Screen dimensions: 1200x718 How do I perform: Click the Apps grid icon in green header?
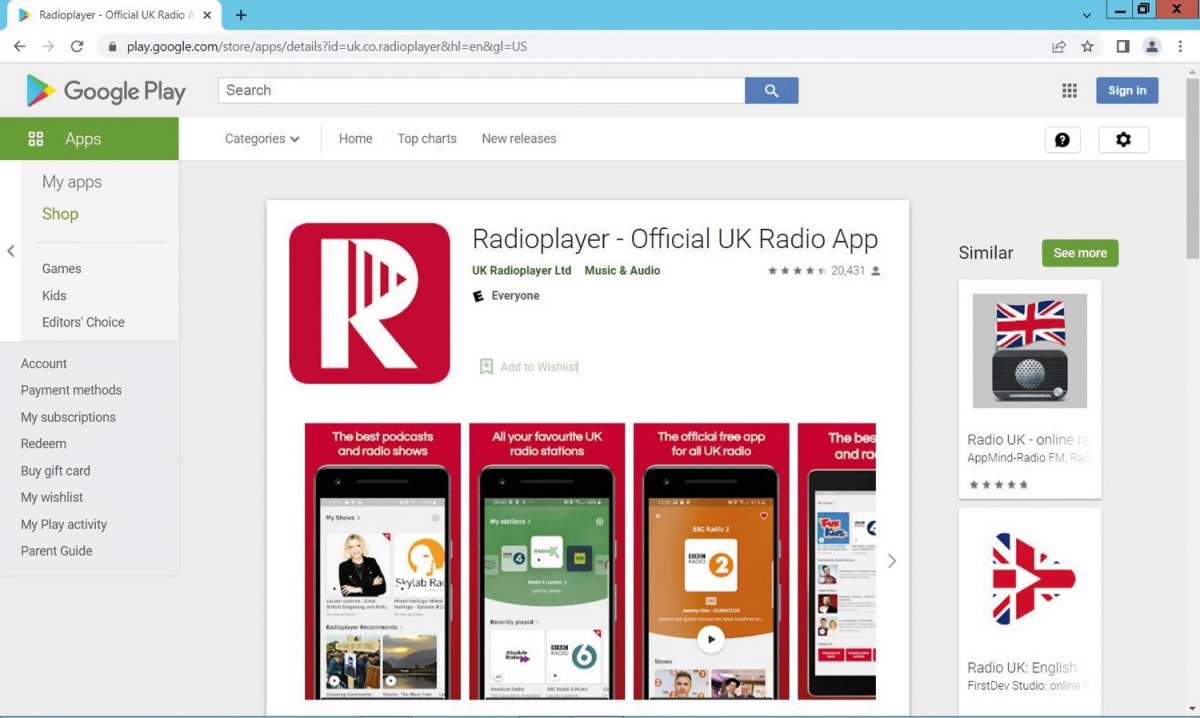coord(36,139)
